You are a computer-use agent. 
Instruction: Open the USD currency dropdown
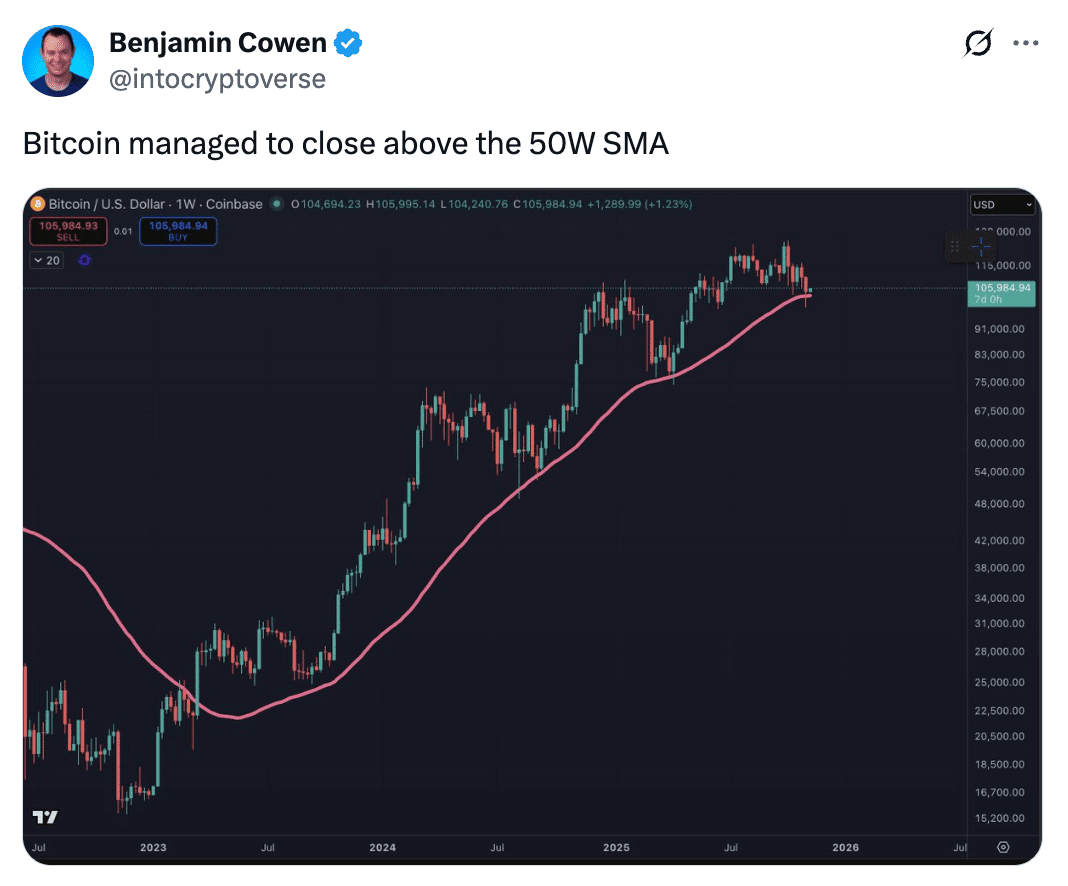(1002, 205)
